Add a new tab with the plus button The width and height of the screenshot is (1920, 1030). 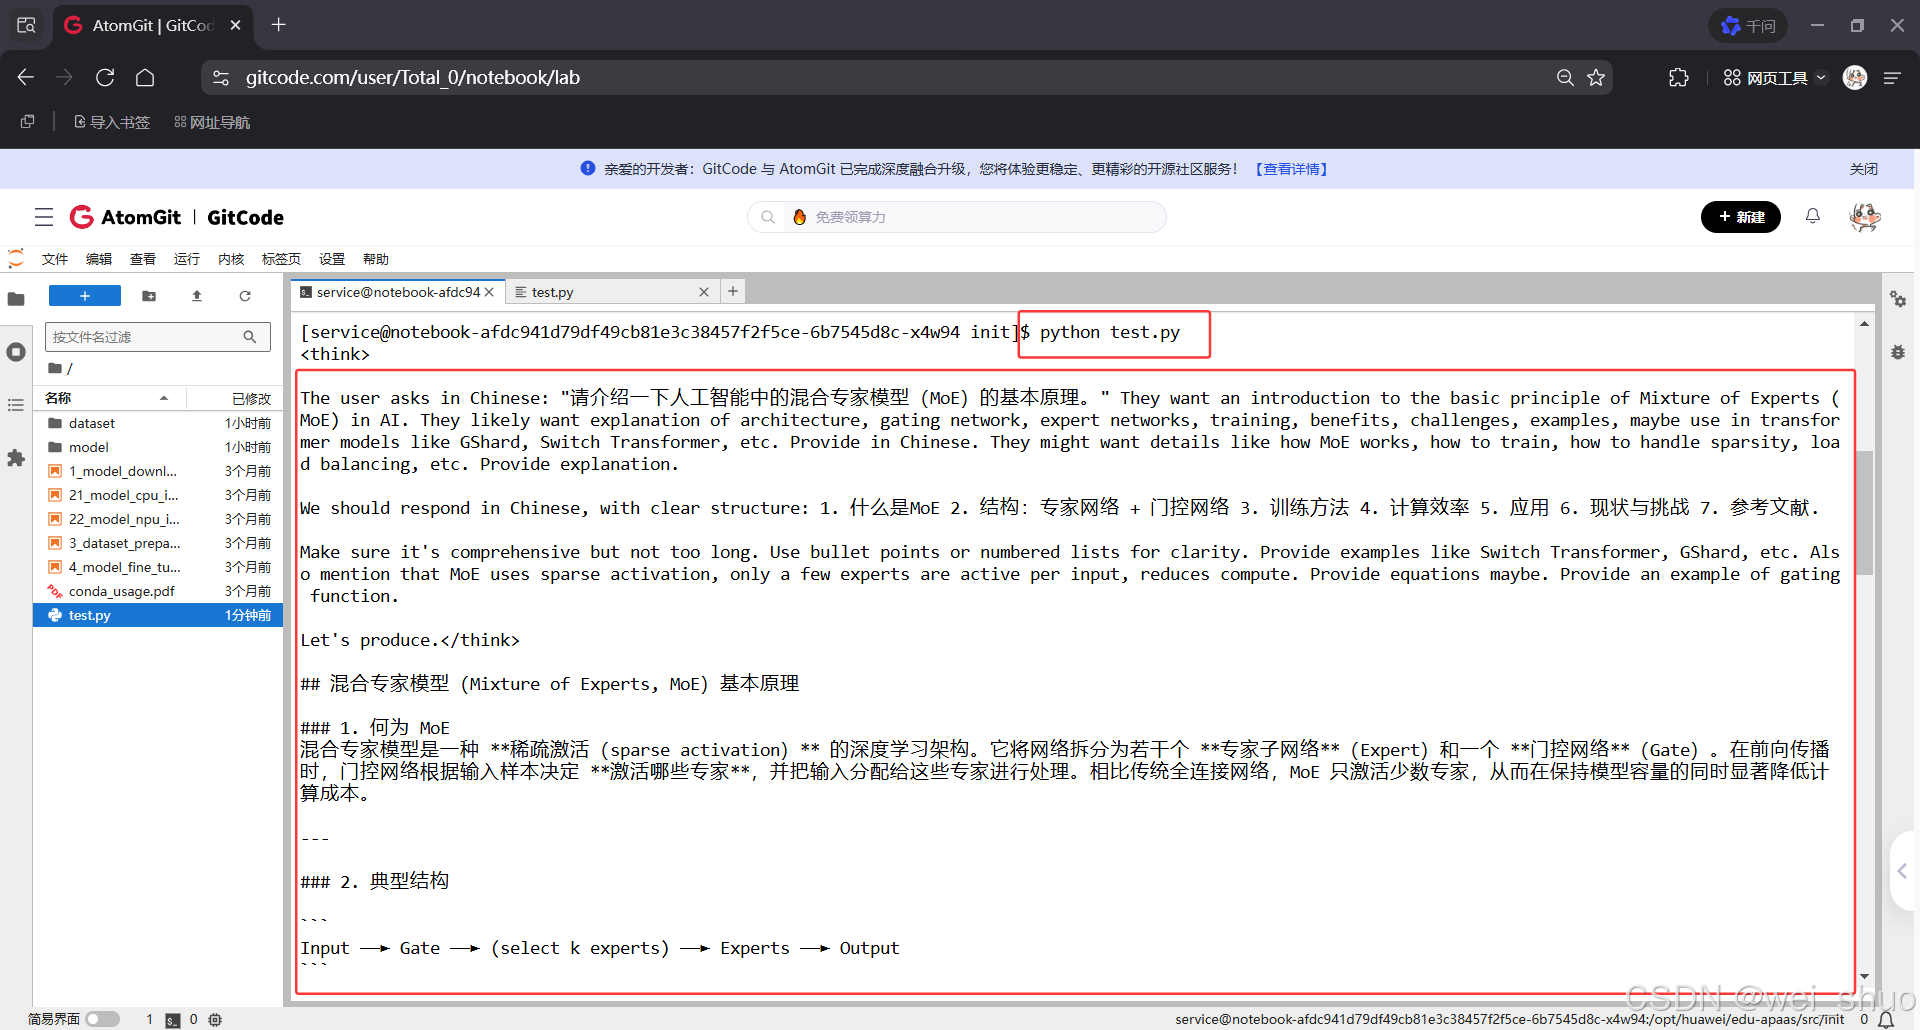pyautogui.click(x=733, y=291)
